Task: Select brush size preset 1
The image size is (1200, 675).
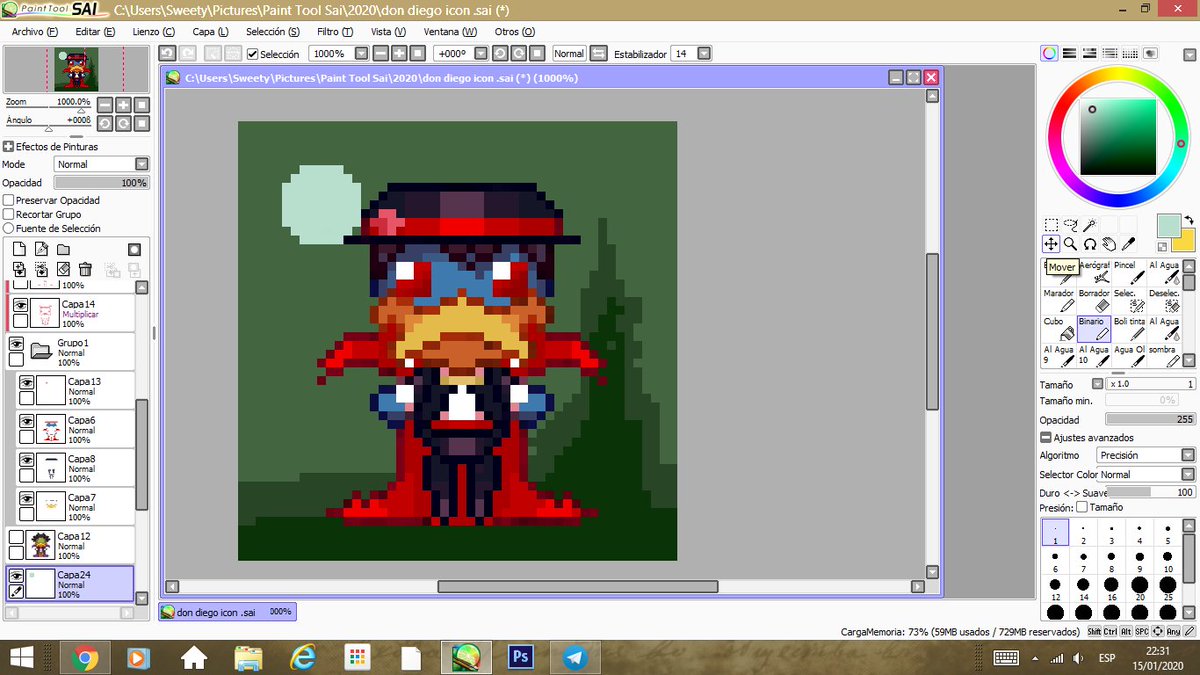Action: [x=1055, y=532]
